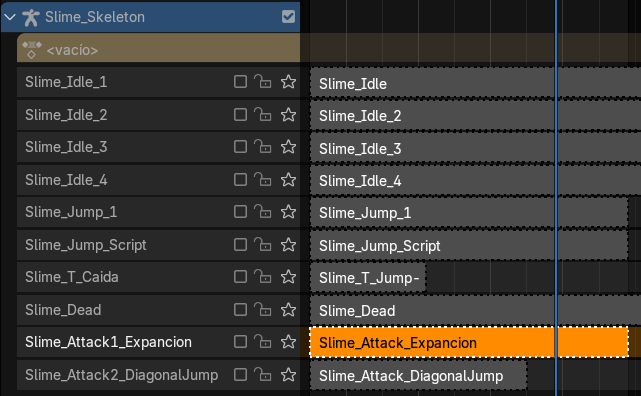This screenshot has width=641, height=396.
Task: Toggle solo star on Slime_Dead track
Action: coord(288,310)
